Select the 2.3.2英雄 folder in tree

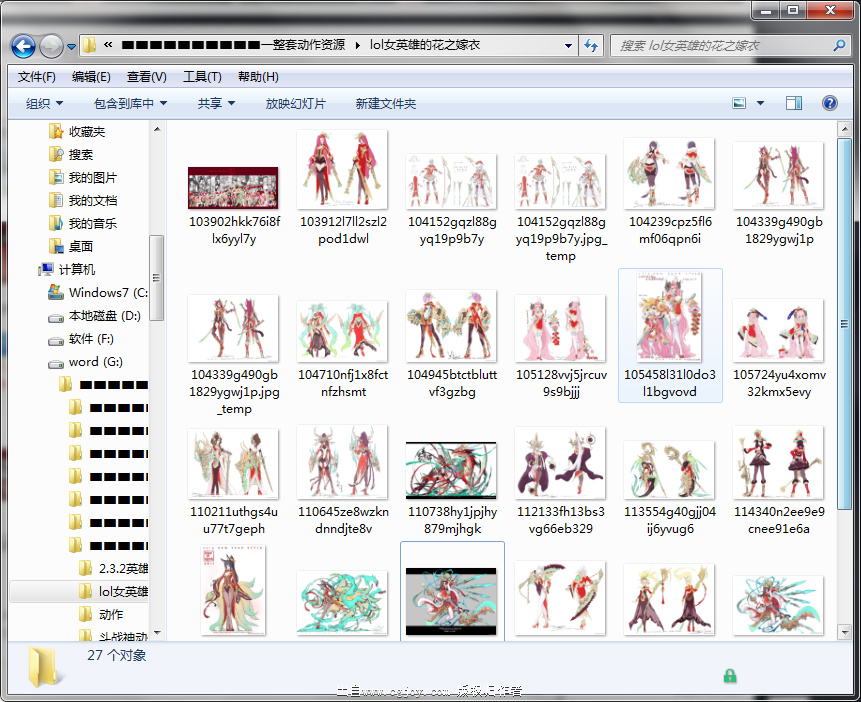click(124, 569)
